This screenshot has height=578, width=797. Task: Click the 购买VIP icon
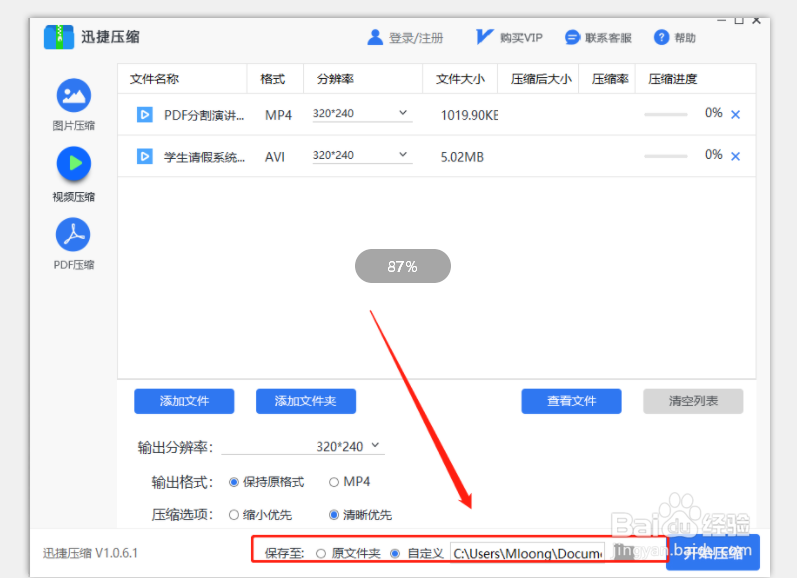(x=484, y=37)
